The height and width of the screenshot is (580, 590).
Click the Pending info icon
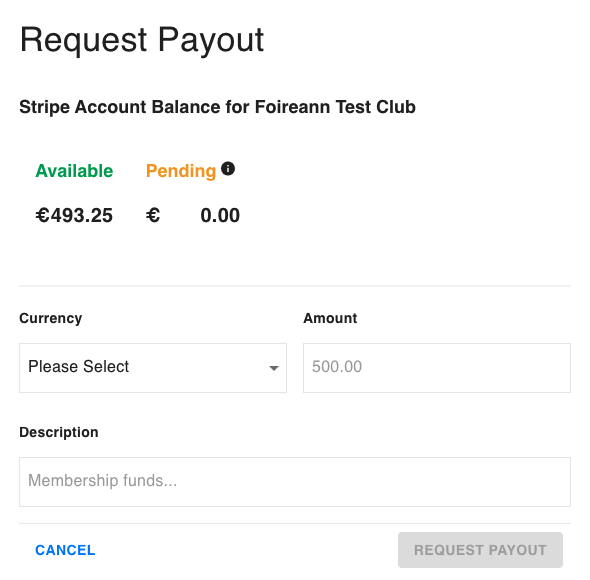click(x=228, y=169)
